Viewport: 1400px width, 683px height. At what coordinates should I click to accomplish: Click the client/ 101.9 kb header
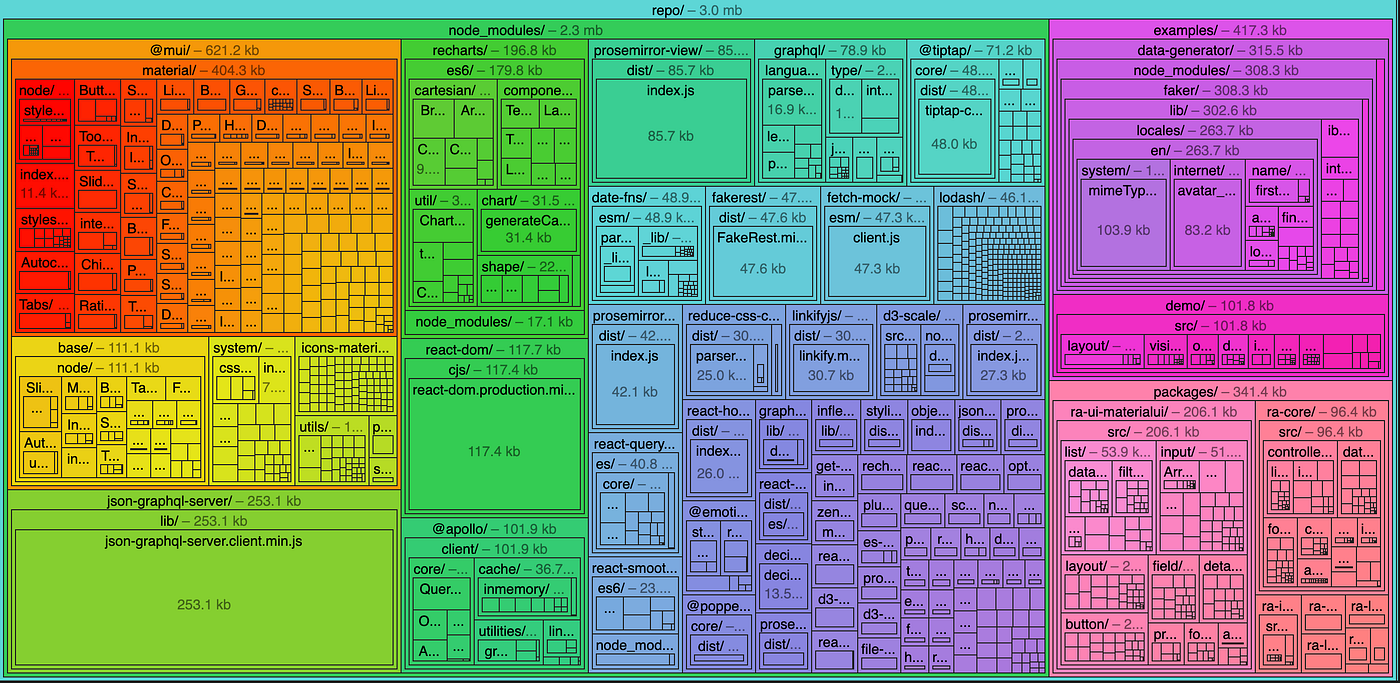[494, 549]
